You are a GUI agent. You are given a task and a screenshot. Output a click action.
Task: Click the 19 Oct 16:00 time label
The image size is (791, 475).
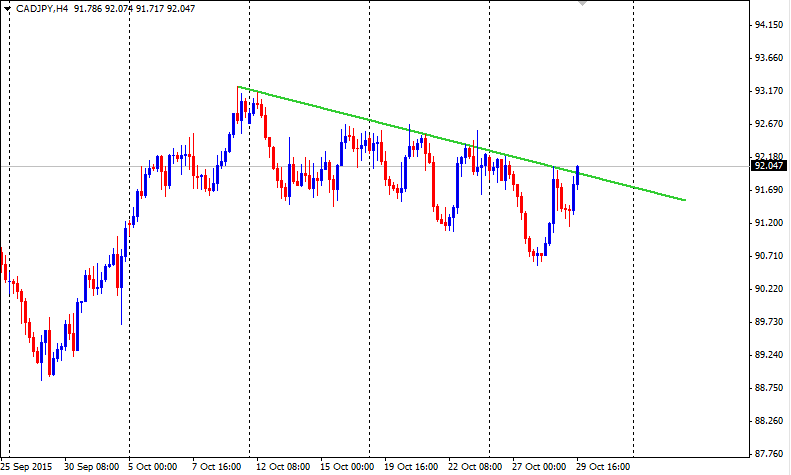[x=411, y=466]
